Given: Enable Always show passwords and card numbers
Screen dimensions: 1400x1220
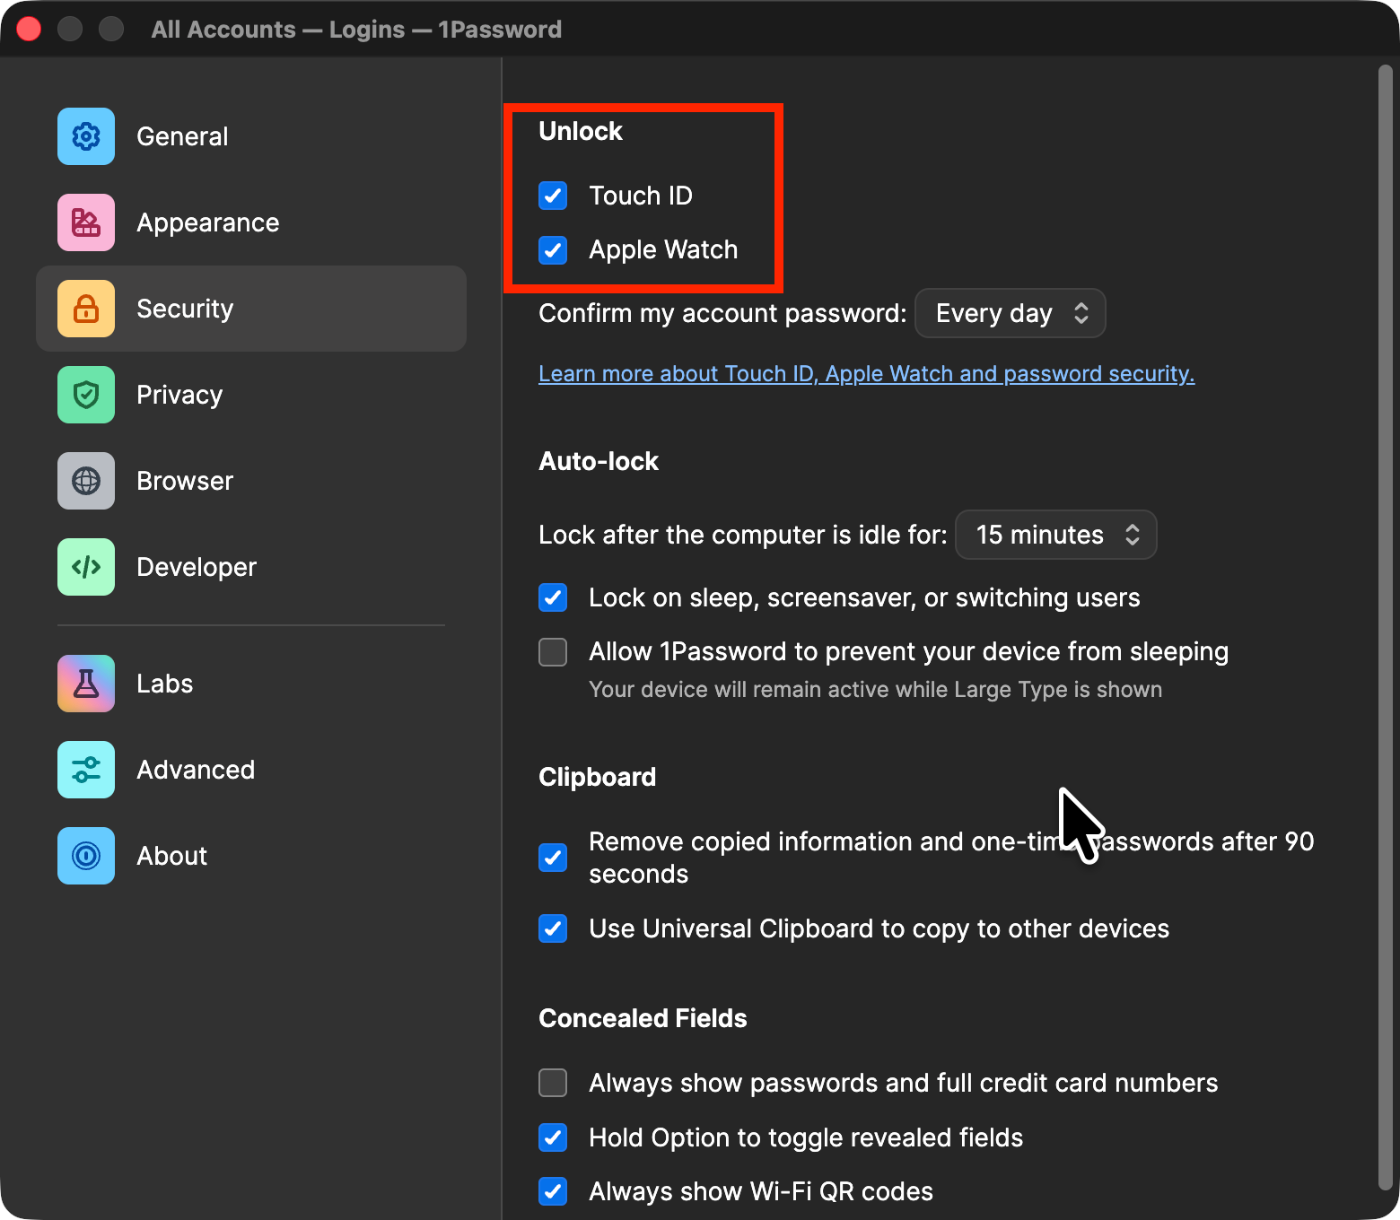Looking at the screenshot, I should [553, 1083].
